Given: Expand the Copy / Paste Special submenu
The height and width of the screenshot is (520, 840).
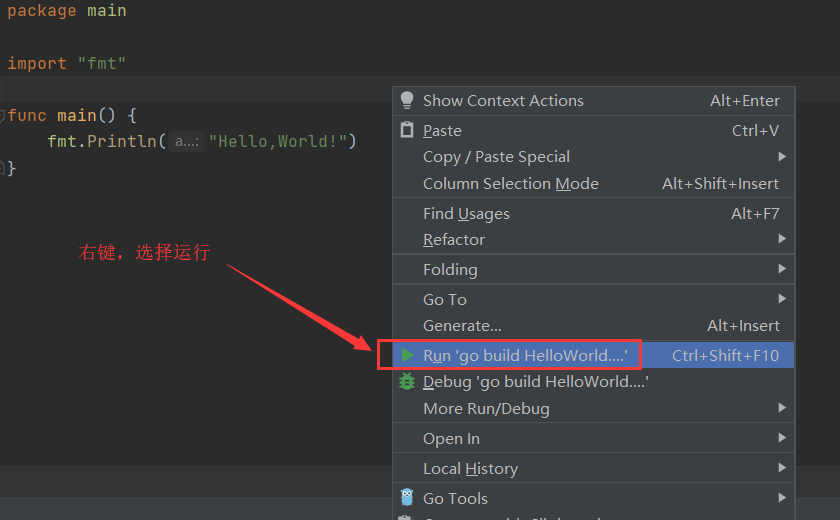Looking at the screenshot, I should pyautogui.click(x=496, y=157).
